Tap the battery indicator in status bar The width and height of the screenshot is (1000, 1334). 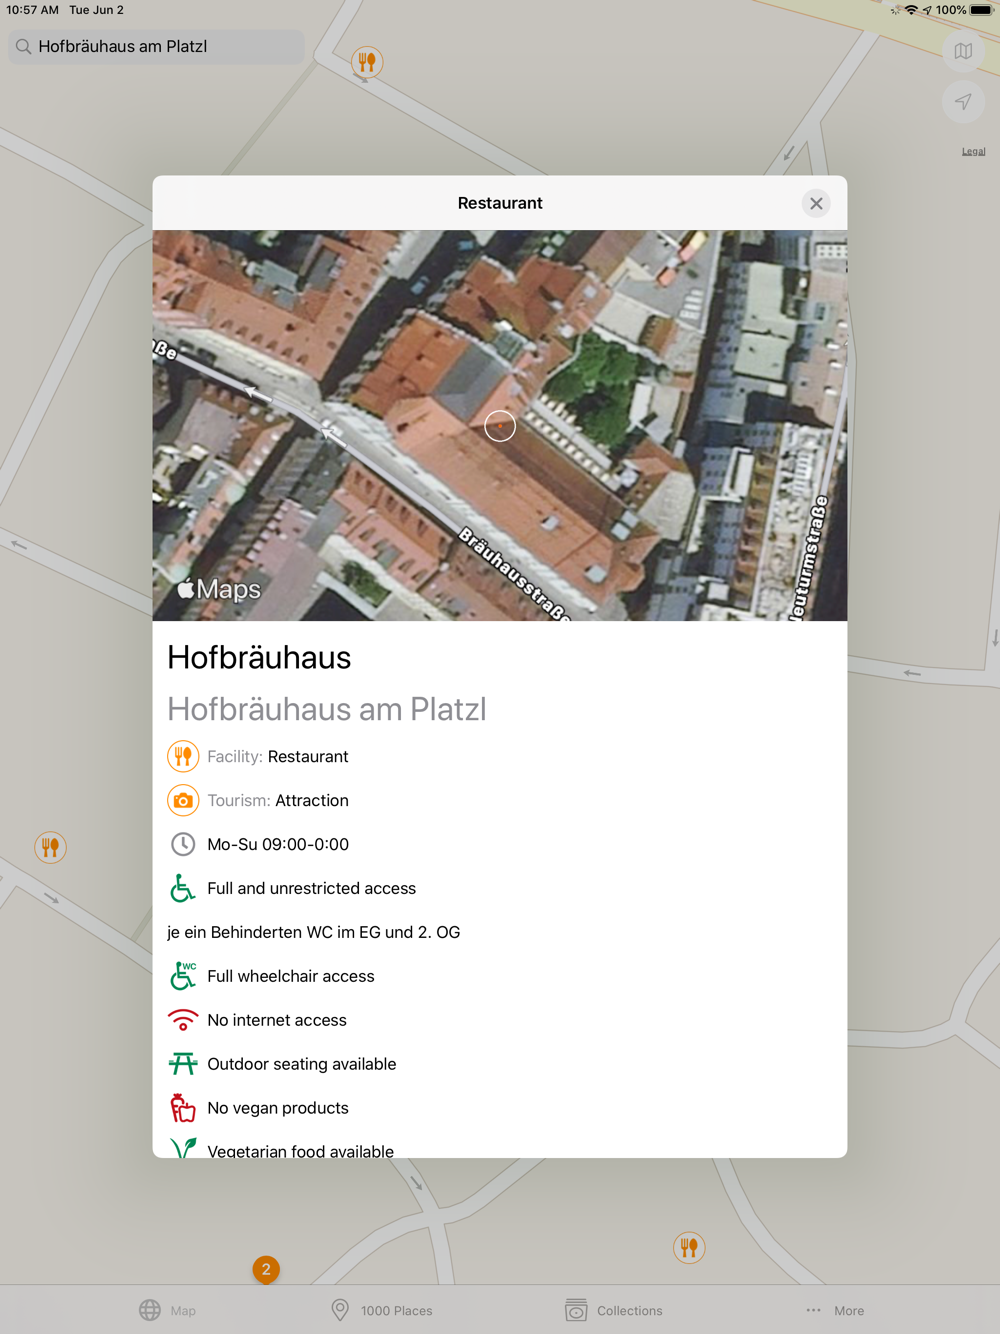pyautogui.click(x=981, y=10)
